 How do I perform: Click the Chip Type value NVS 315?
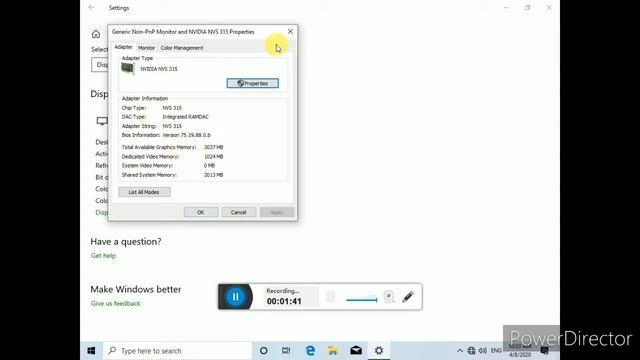click(x=172, y=108)
